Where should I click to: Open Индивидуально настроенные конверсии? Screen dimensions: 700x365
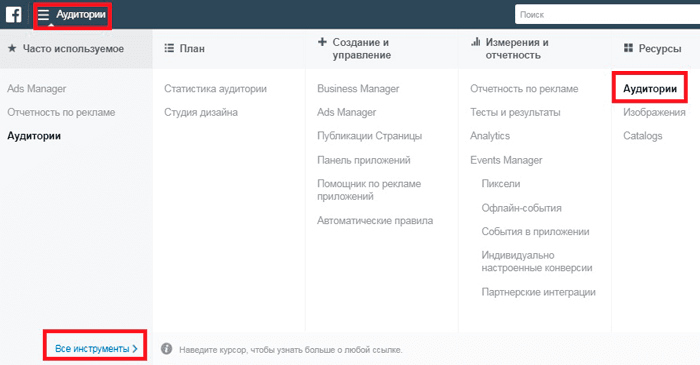[x=537, y=261]
